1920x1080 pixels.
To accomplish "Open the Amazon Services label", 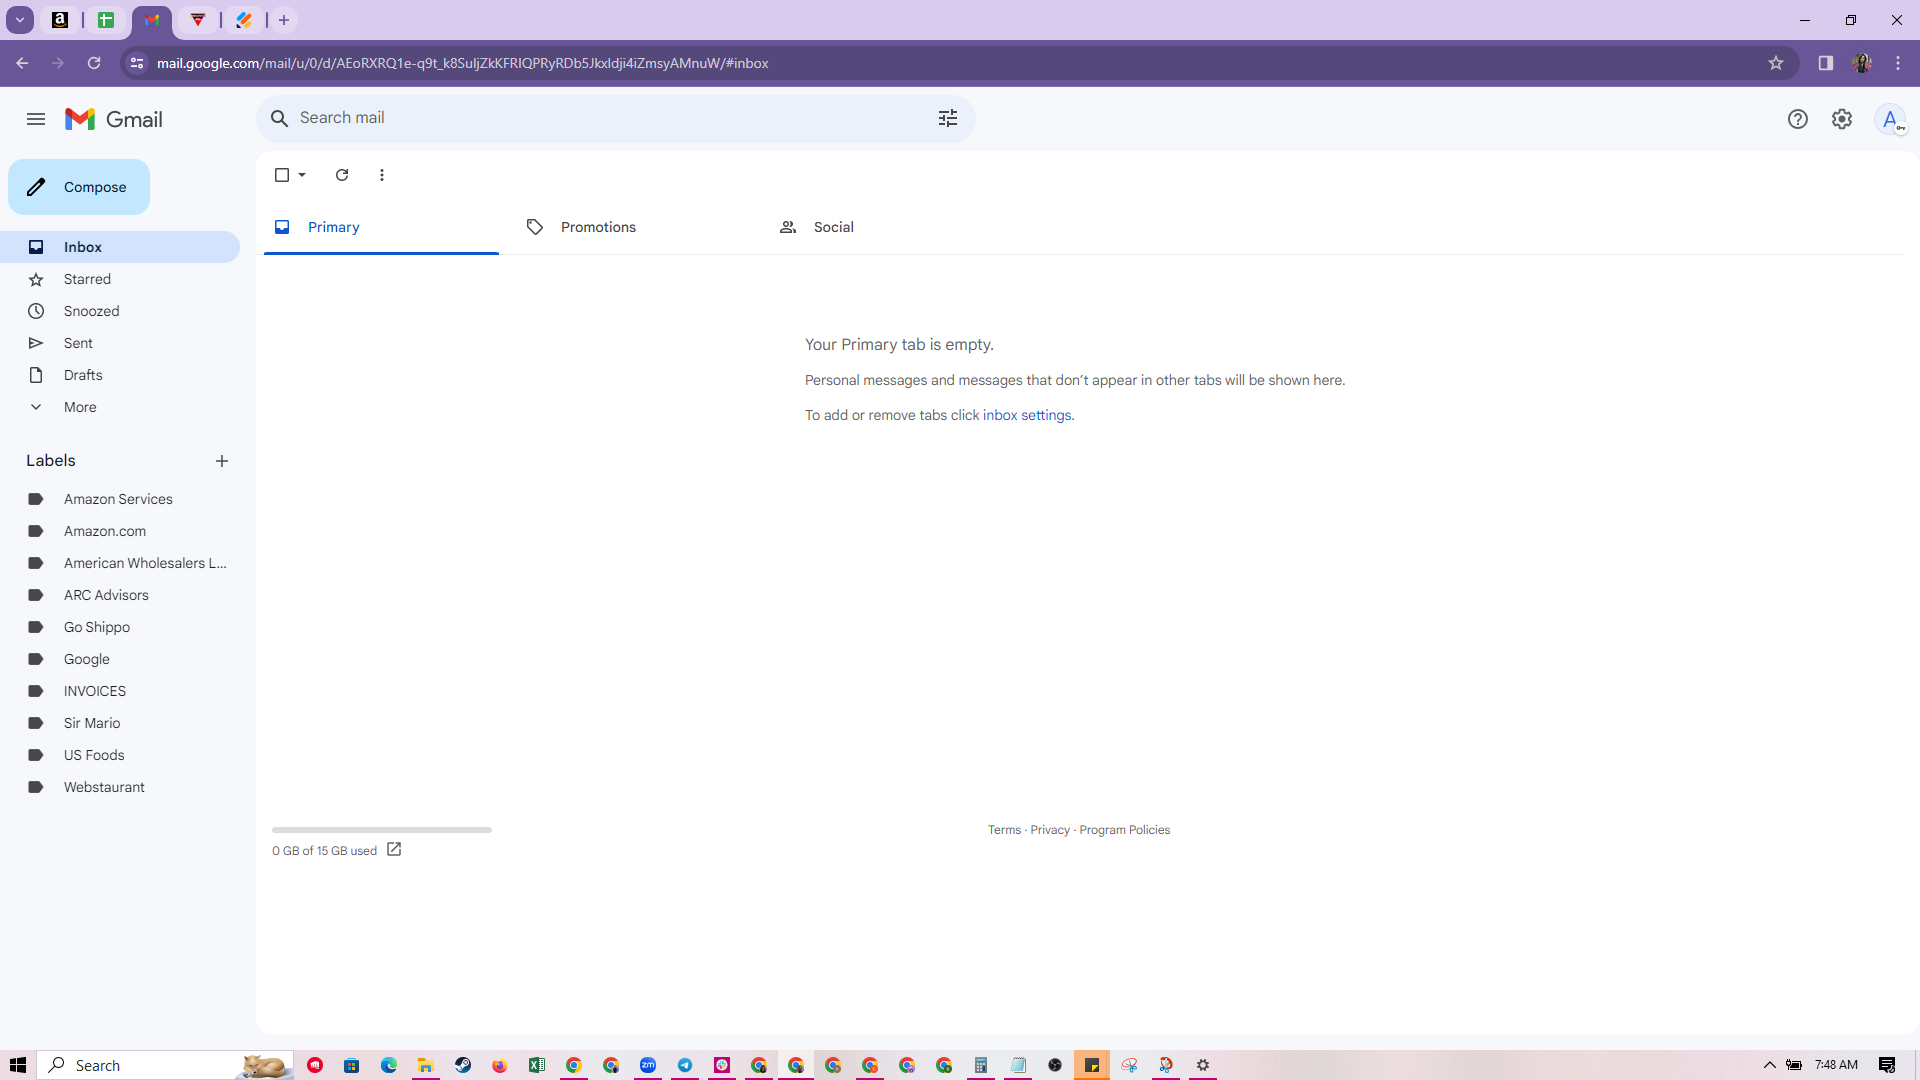I will click(x=120, y=499).
